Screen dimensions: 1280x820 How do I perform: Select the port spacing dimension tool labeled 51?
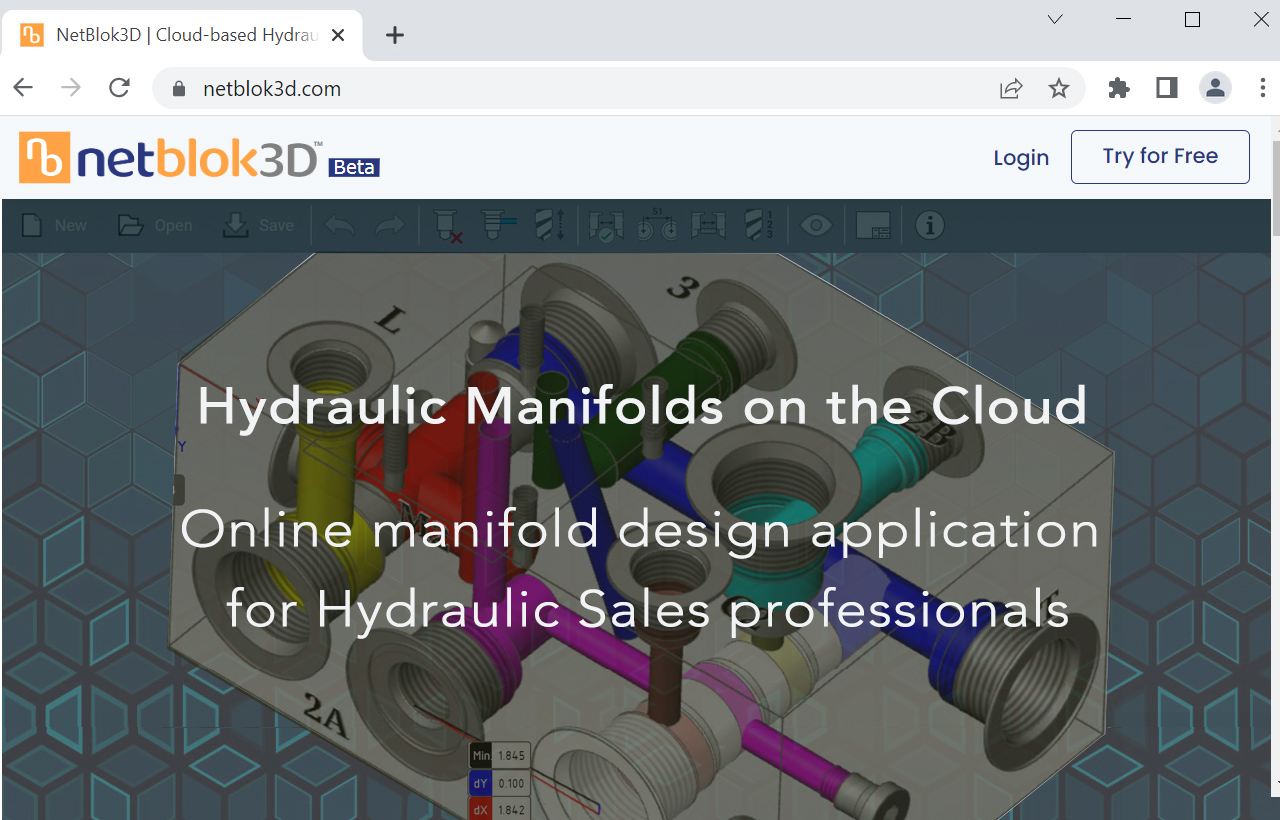coord(657,225)
